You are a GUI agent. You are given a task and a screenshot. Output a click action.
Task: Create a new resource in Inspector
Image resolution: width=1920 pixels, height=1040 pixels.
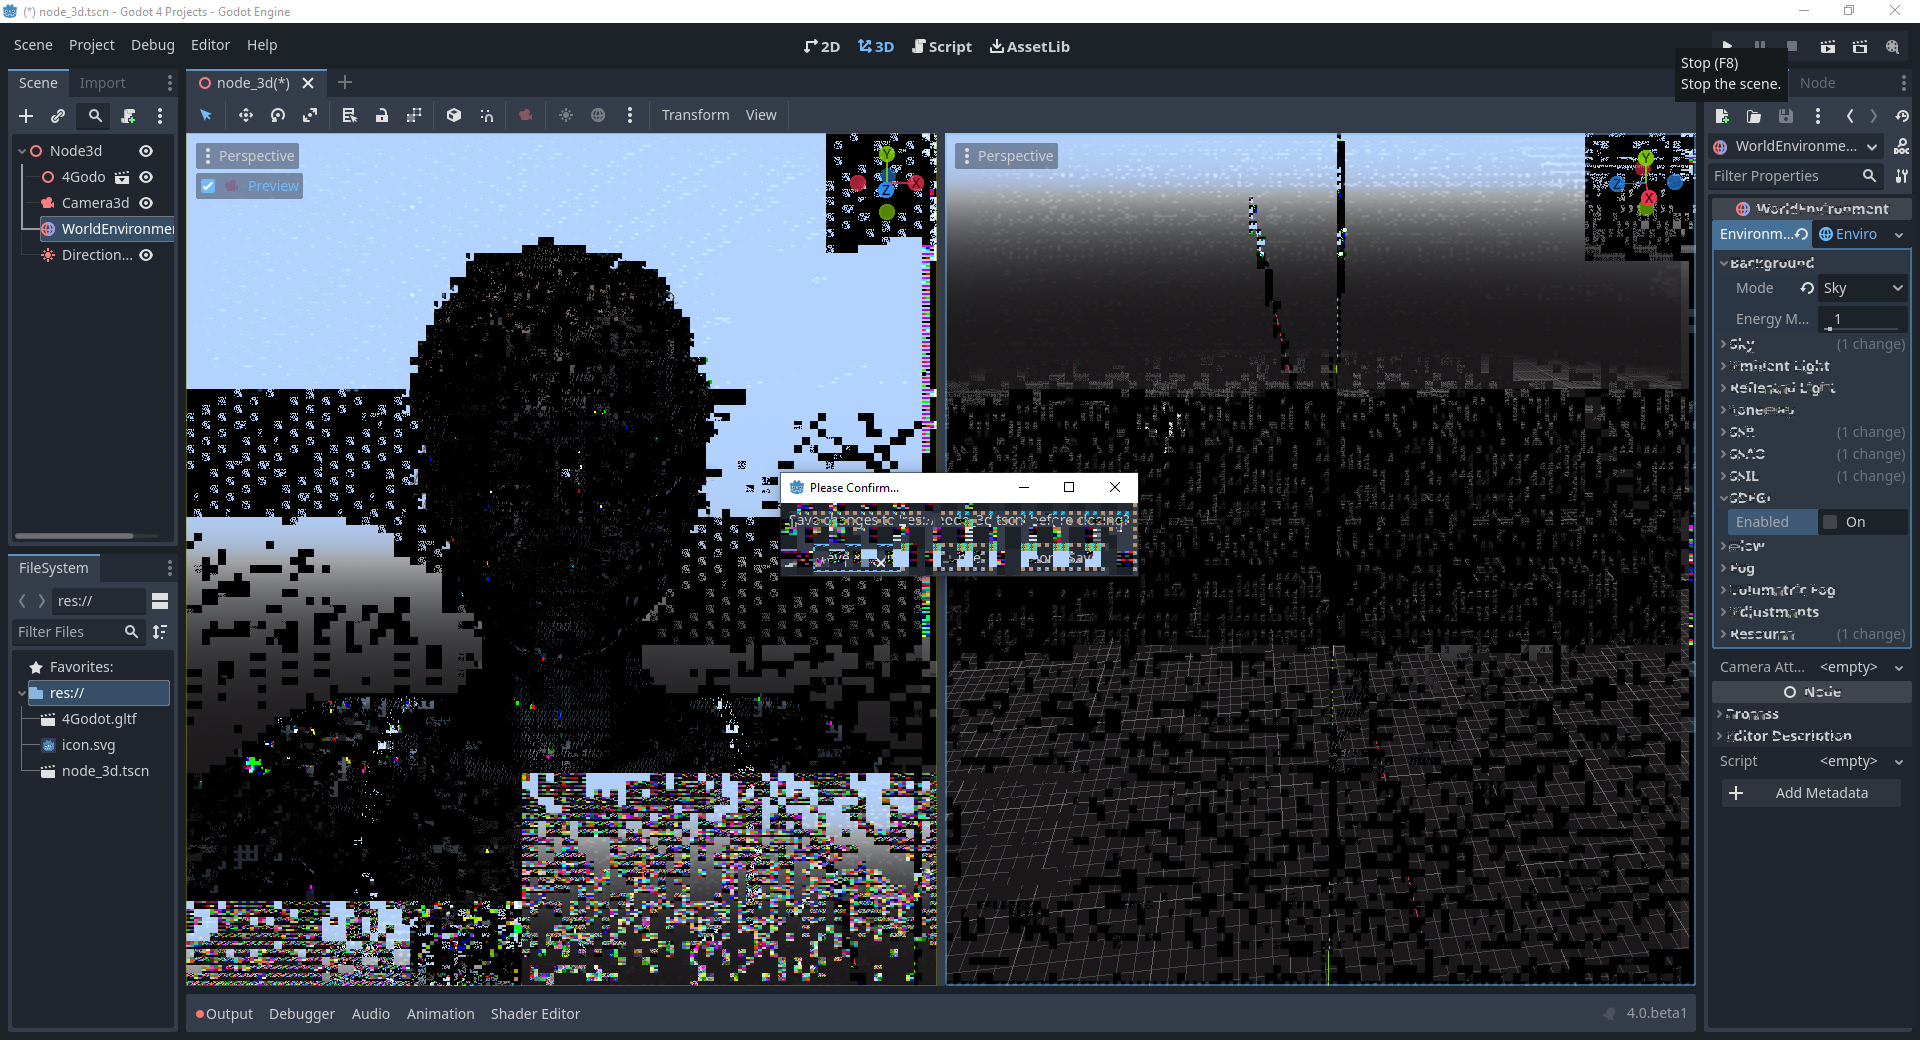[1722, 116]
